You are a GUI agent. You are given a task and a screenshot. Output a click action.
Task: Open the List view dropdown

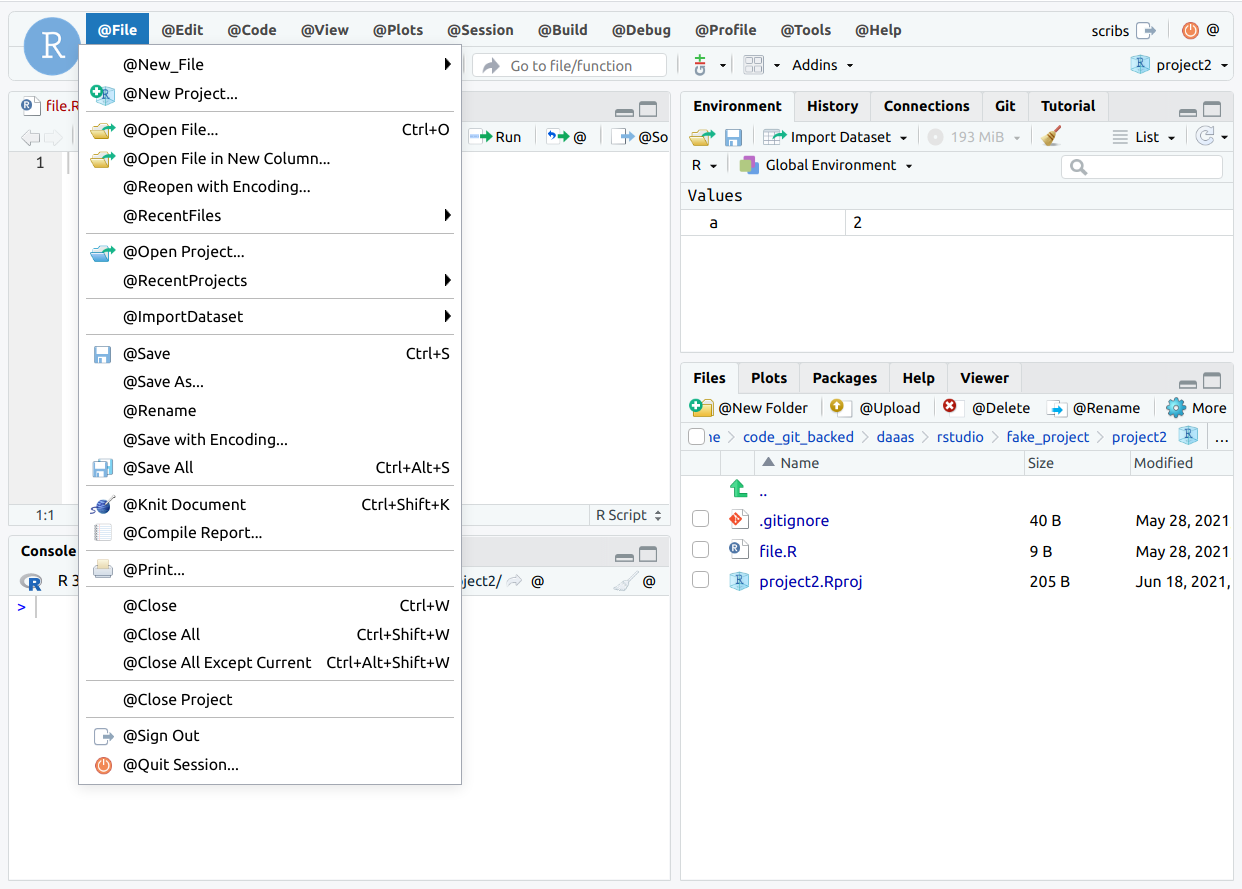(x=1145, y=137)
